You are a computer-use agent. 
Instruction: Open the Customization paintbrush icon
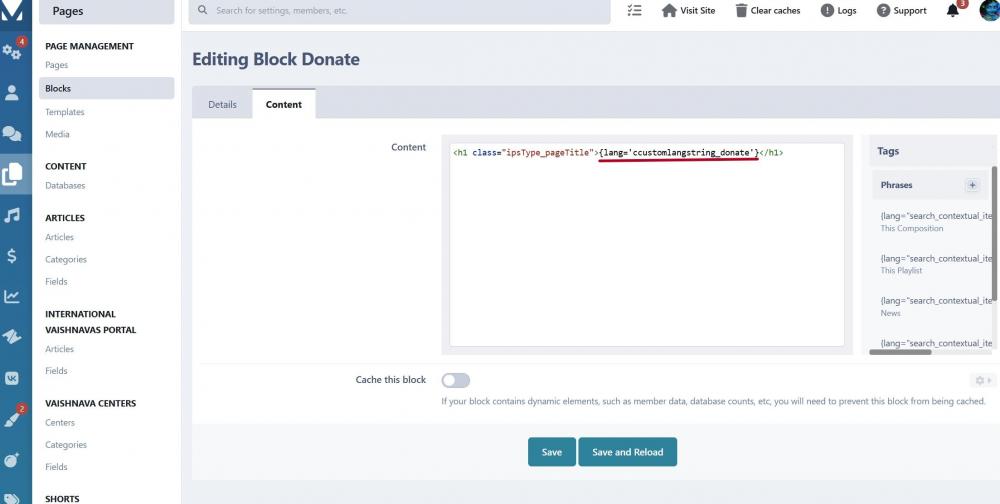point(11,419)
